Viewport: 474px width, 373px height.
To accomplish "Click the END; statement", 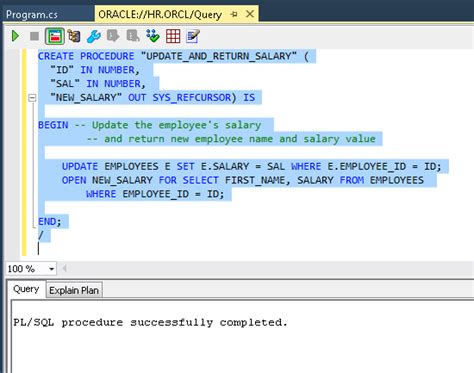I will (50, 222).
